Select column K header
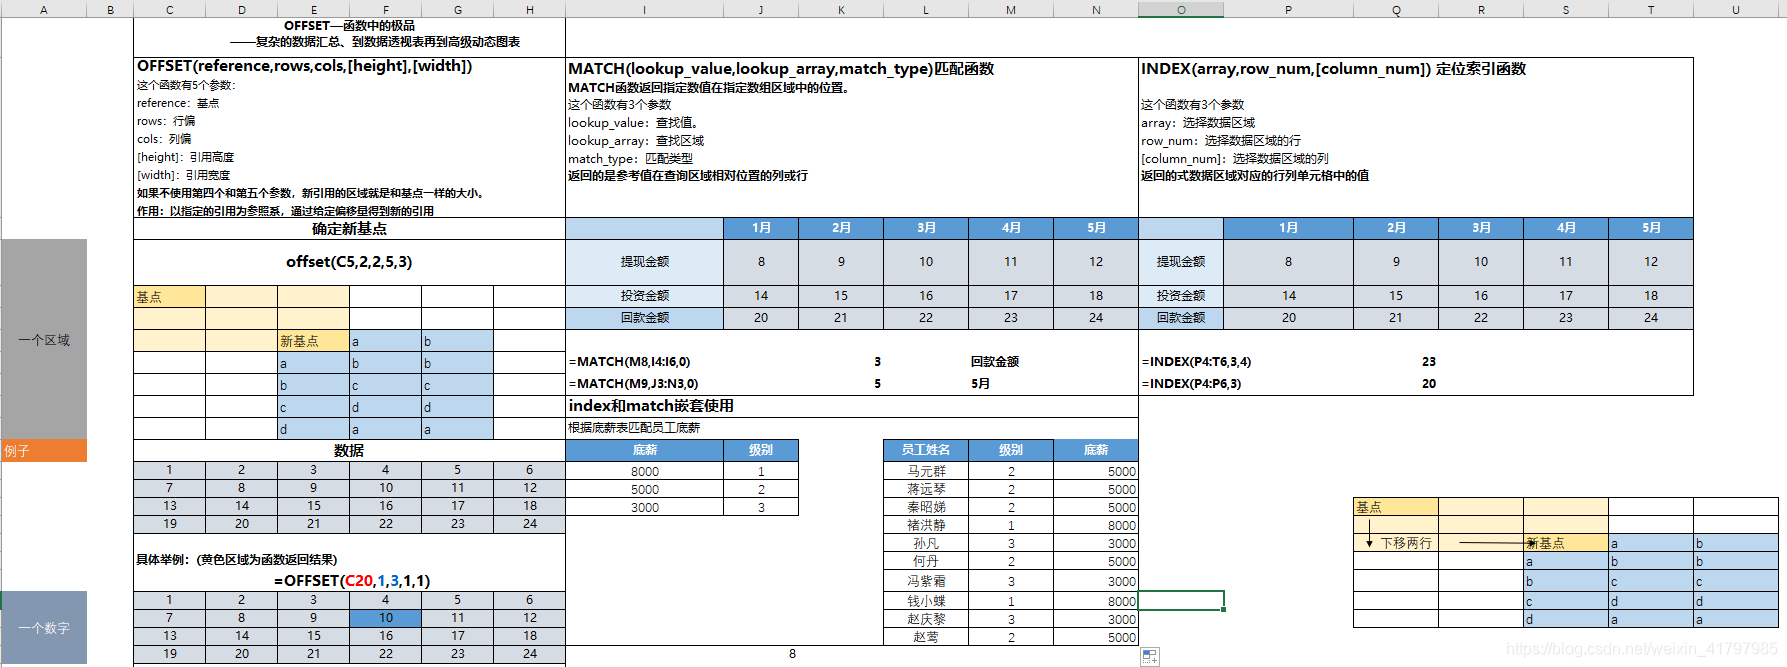Image resolution: width=1787 pixels, height=667 pixels. click(841, 9)
